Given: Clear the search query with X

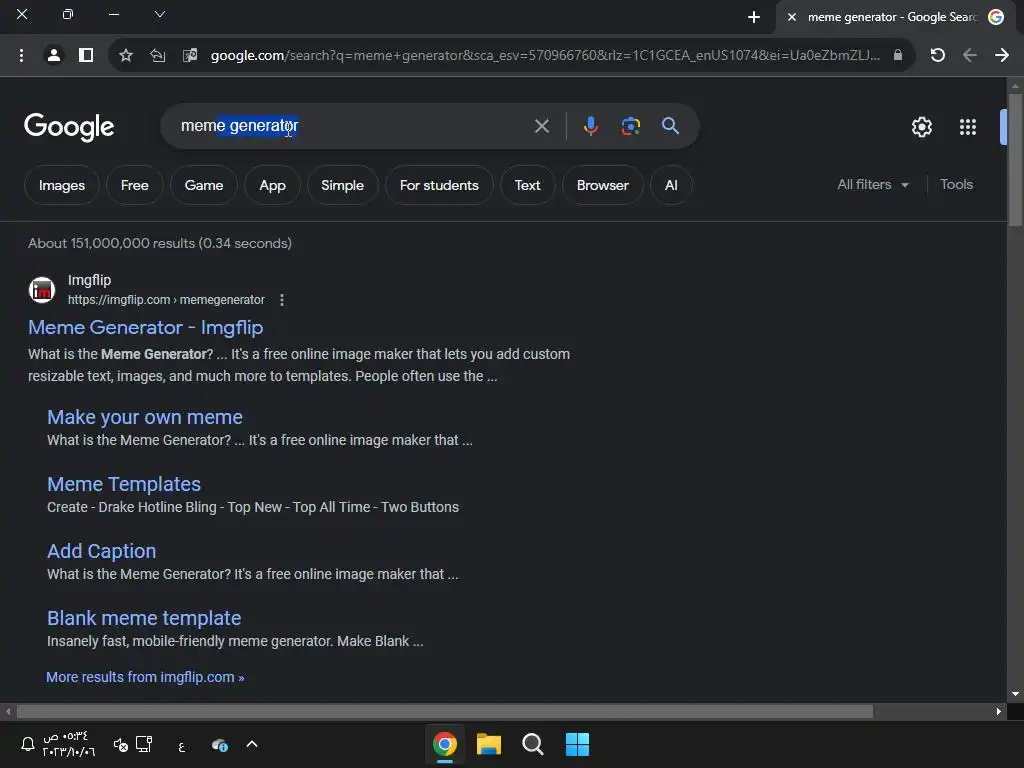Looking at the screenshot, I should tap(541, 126).
